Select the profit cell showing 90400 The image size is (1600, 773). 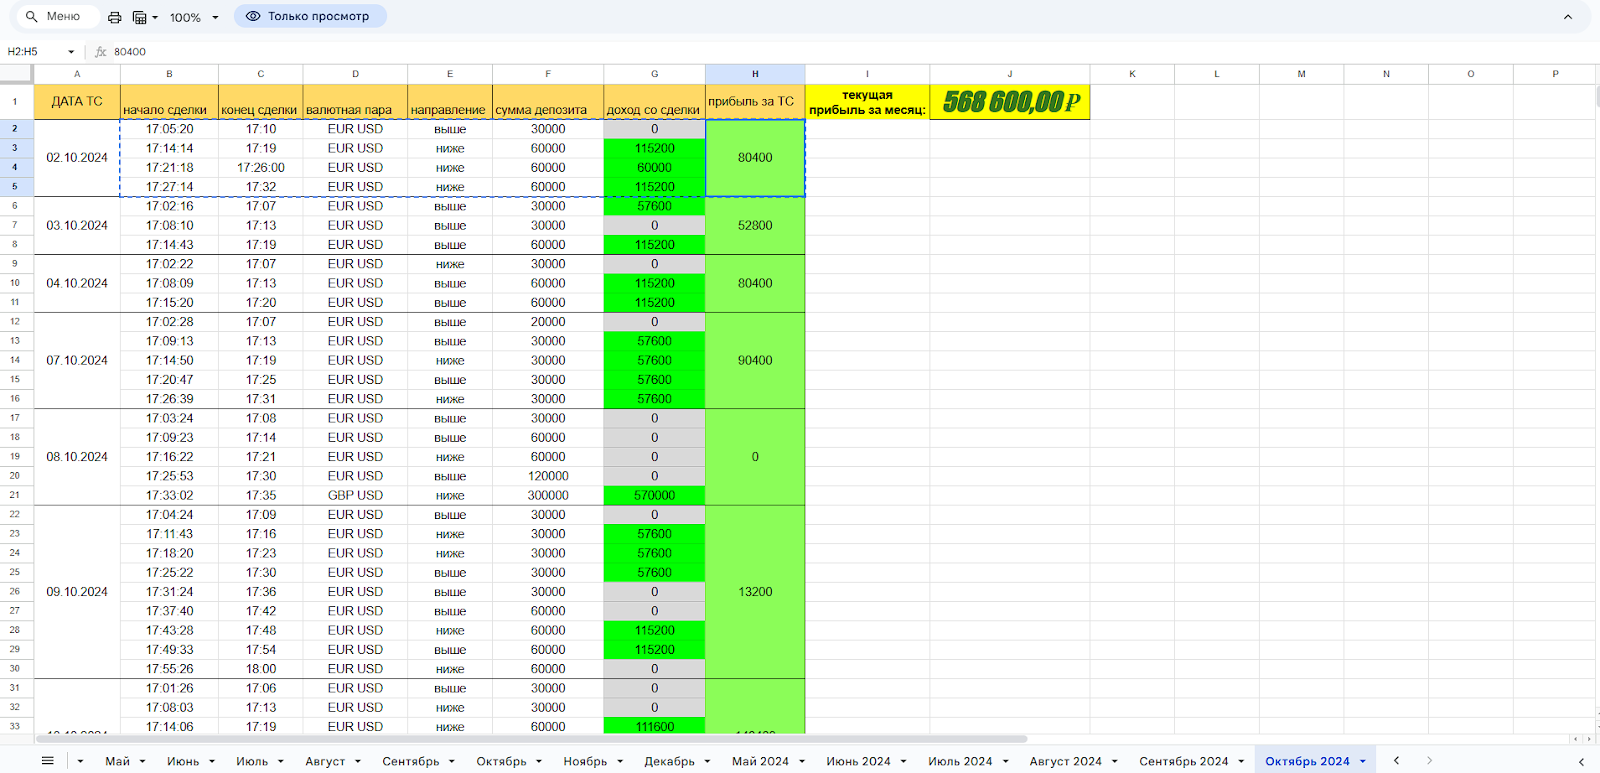(x=755, y=360)
